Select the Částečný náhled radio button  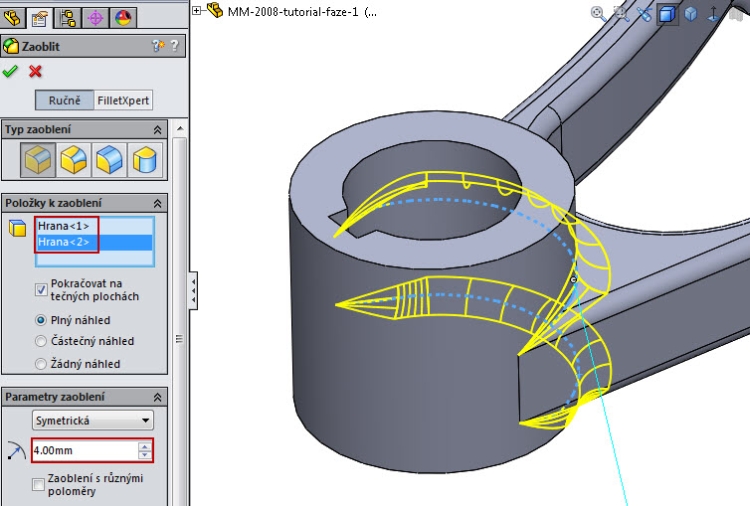[x=41, y=341]
